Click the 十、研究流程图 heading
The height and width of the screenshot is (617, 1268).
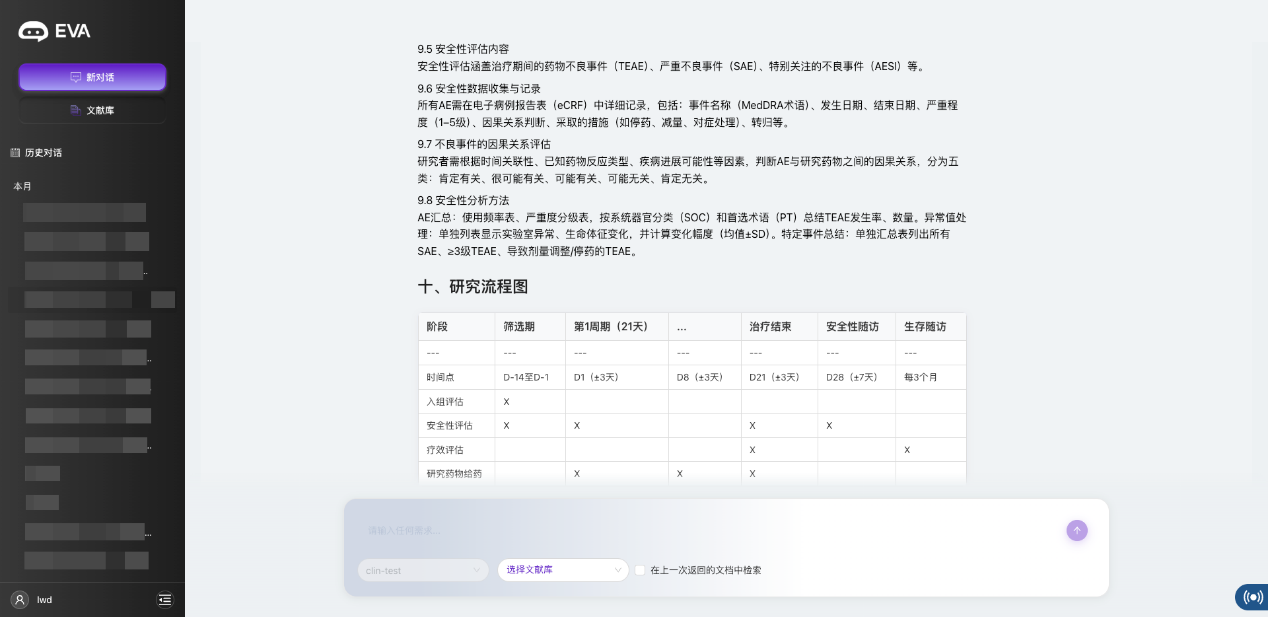(x=472, y=287)
